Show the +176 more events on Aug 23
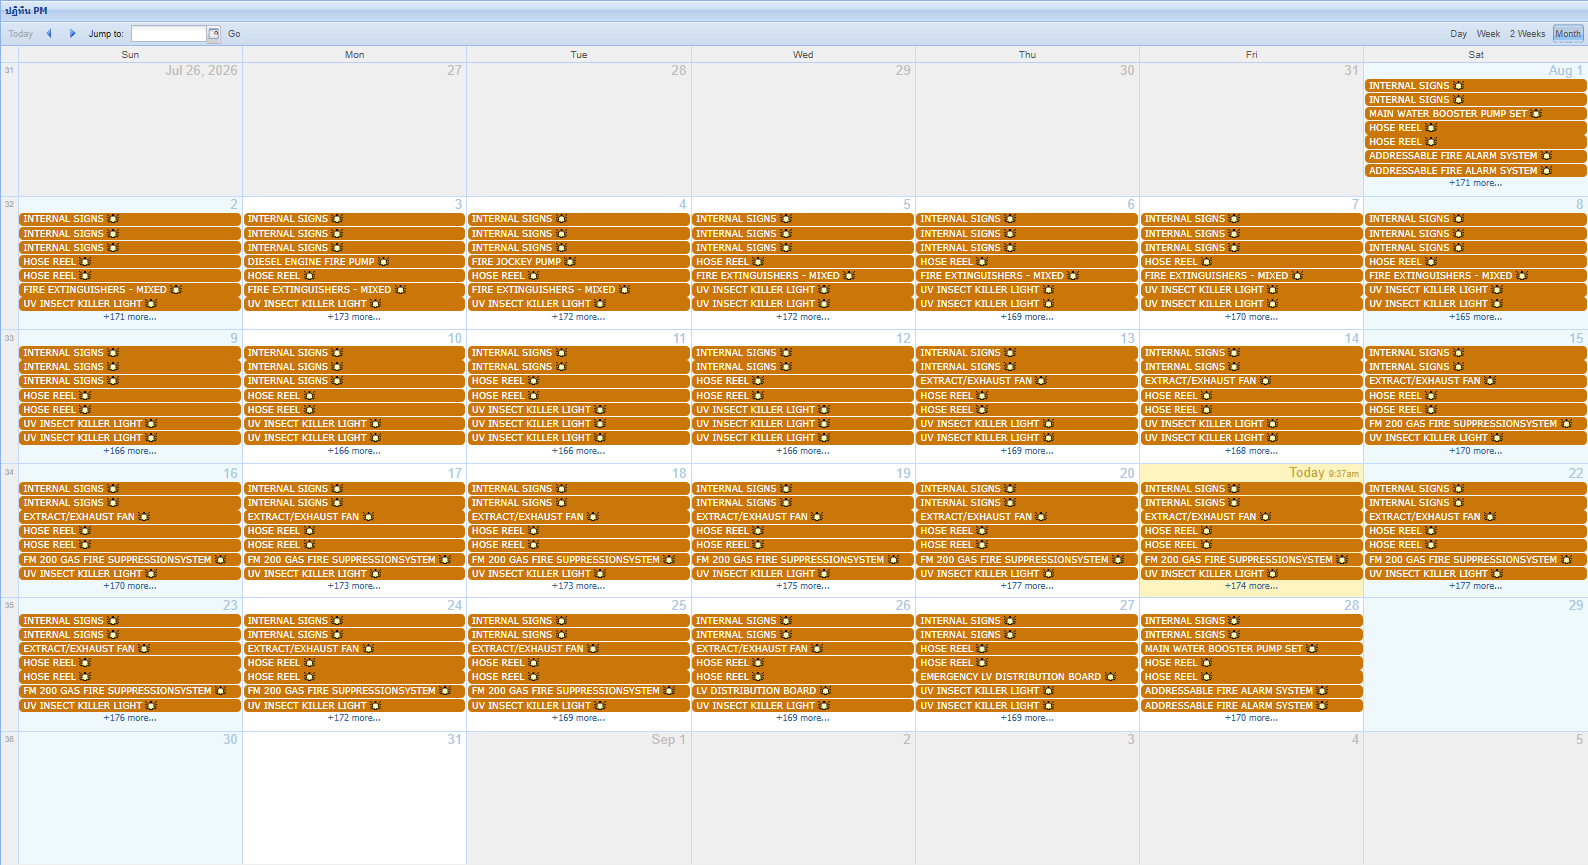The width and height of the screenshot is (1588, 865). pos(130,718)
